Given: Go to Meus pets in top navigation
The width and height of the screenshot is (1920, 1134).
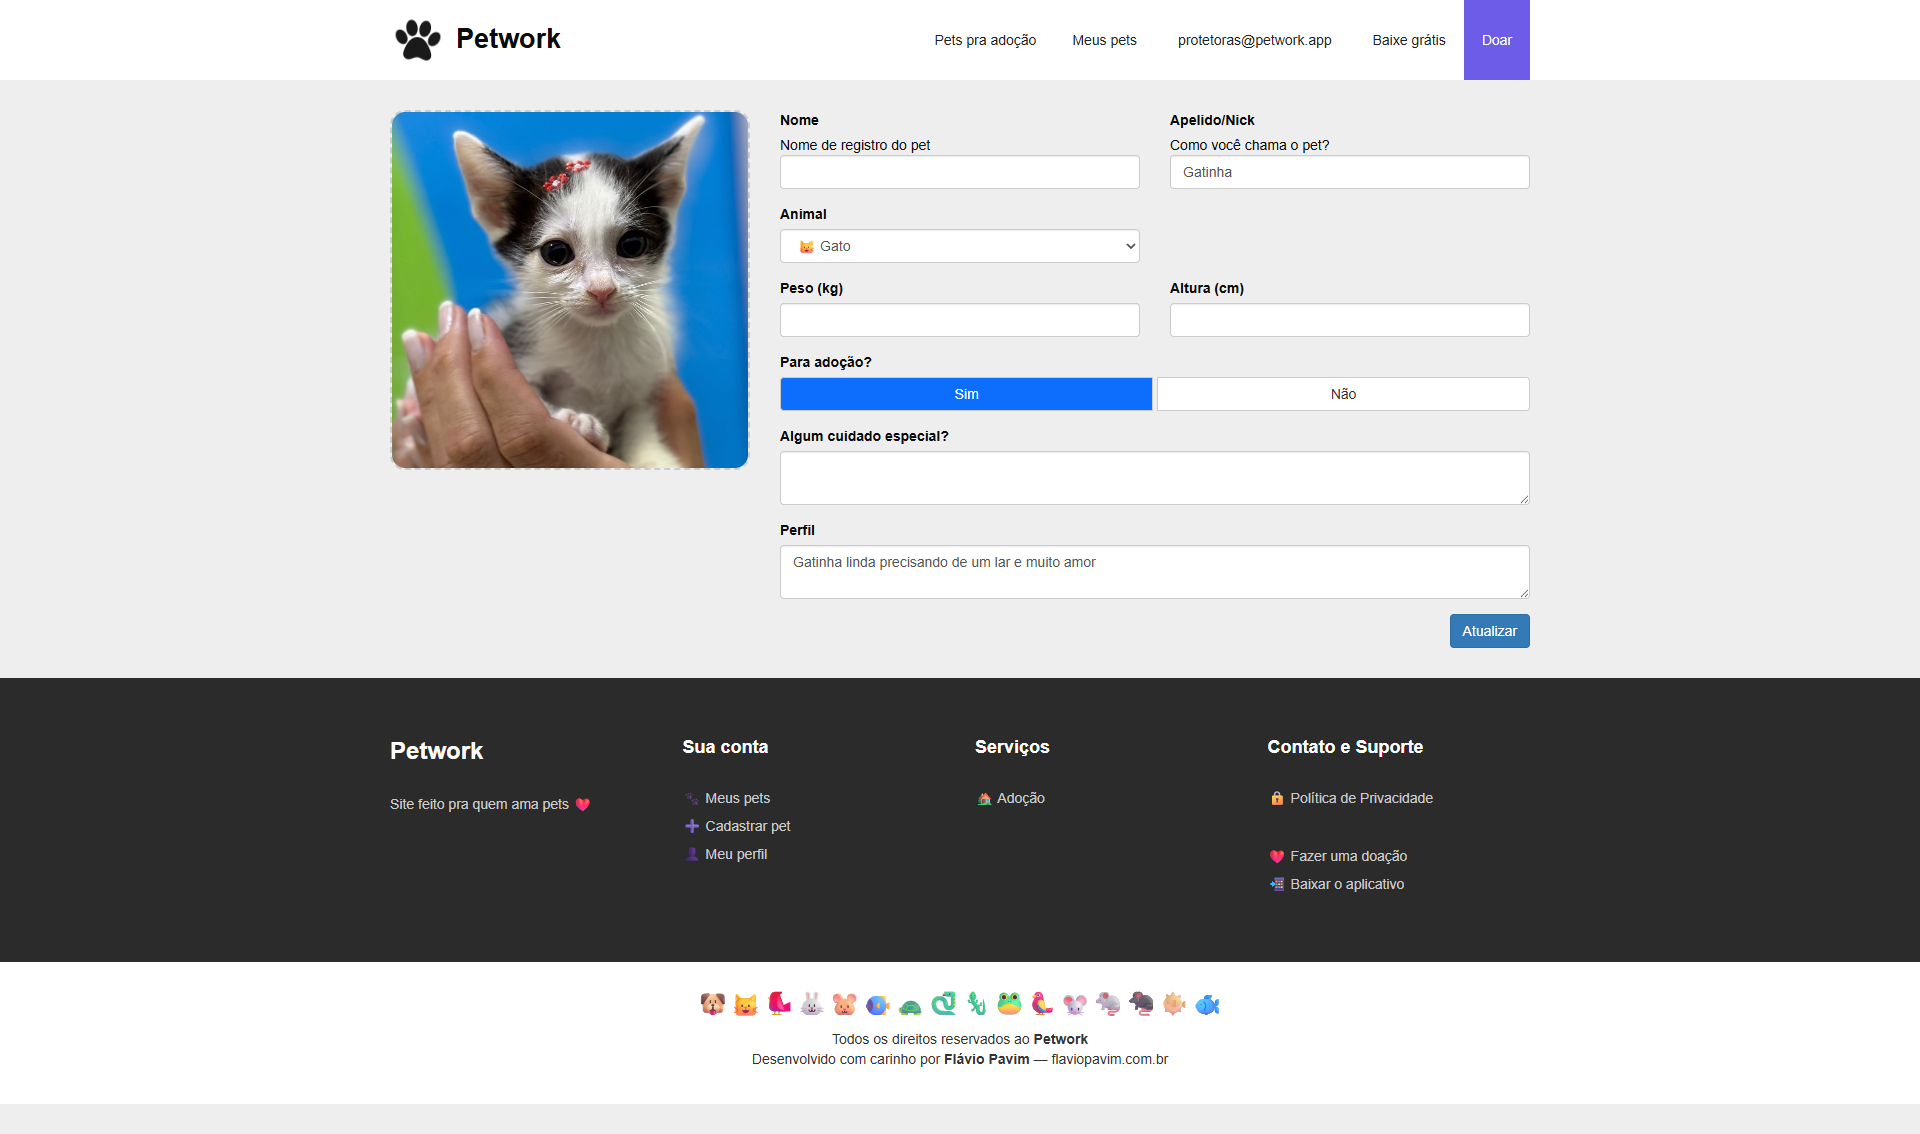Looking at the screenshot, I should pyautogui.click(x=1104, y=40).
